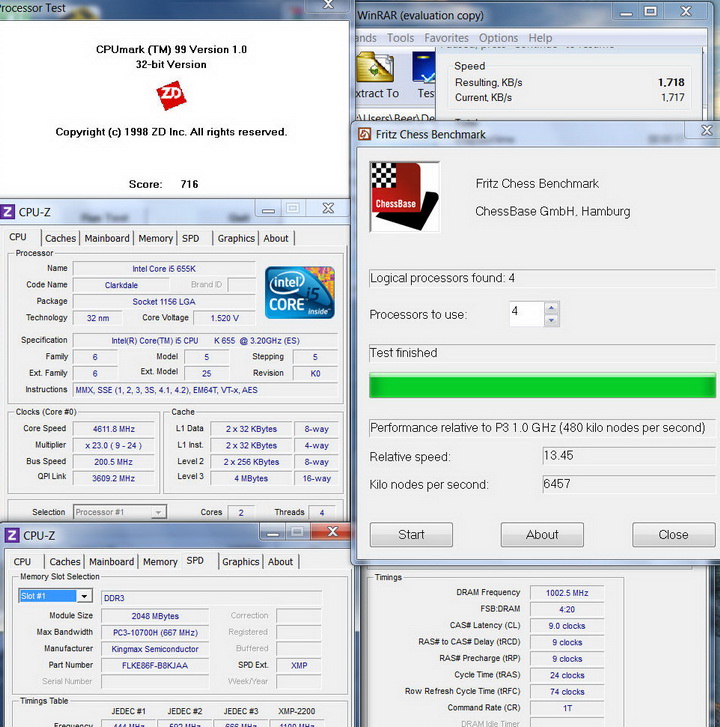Expand the Slot #1 memory slot dropdown
The height and width of the screenshot is (727, 720).
click(85, 596)
